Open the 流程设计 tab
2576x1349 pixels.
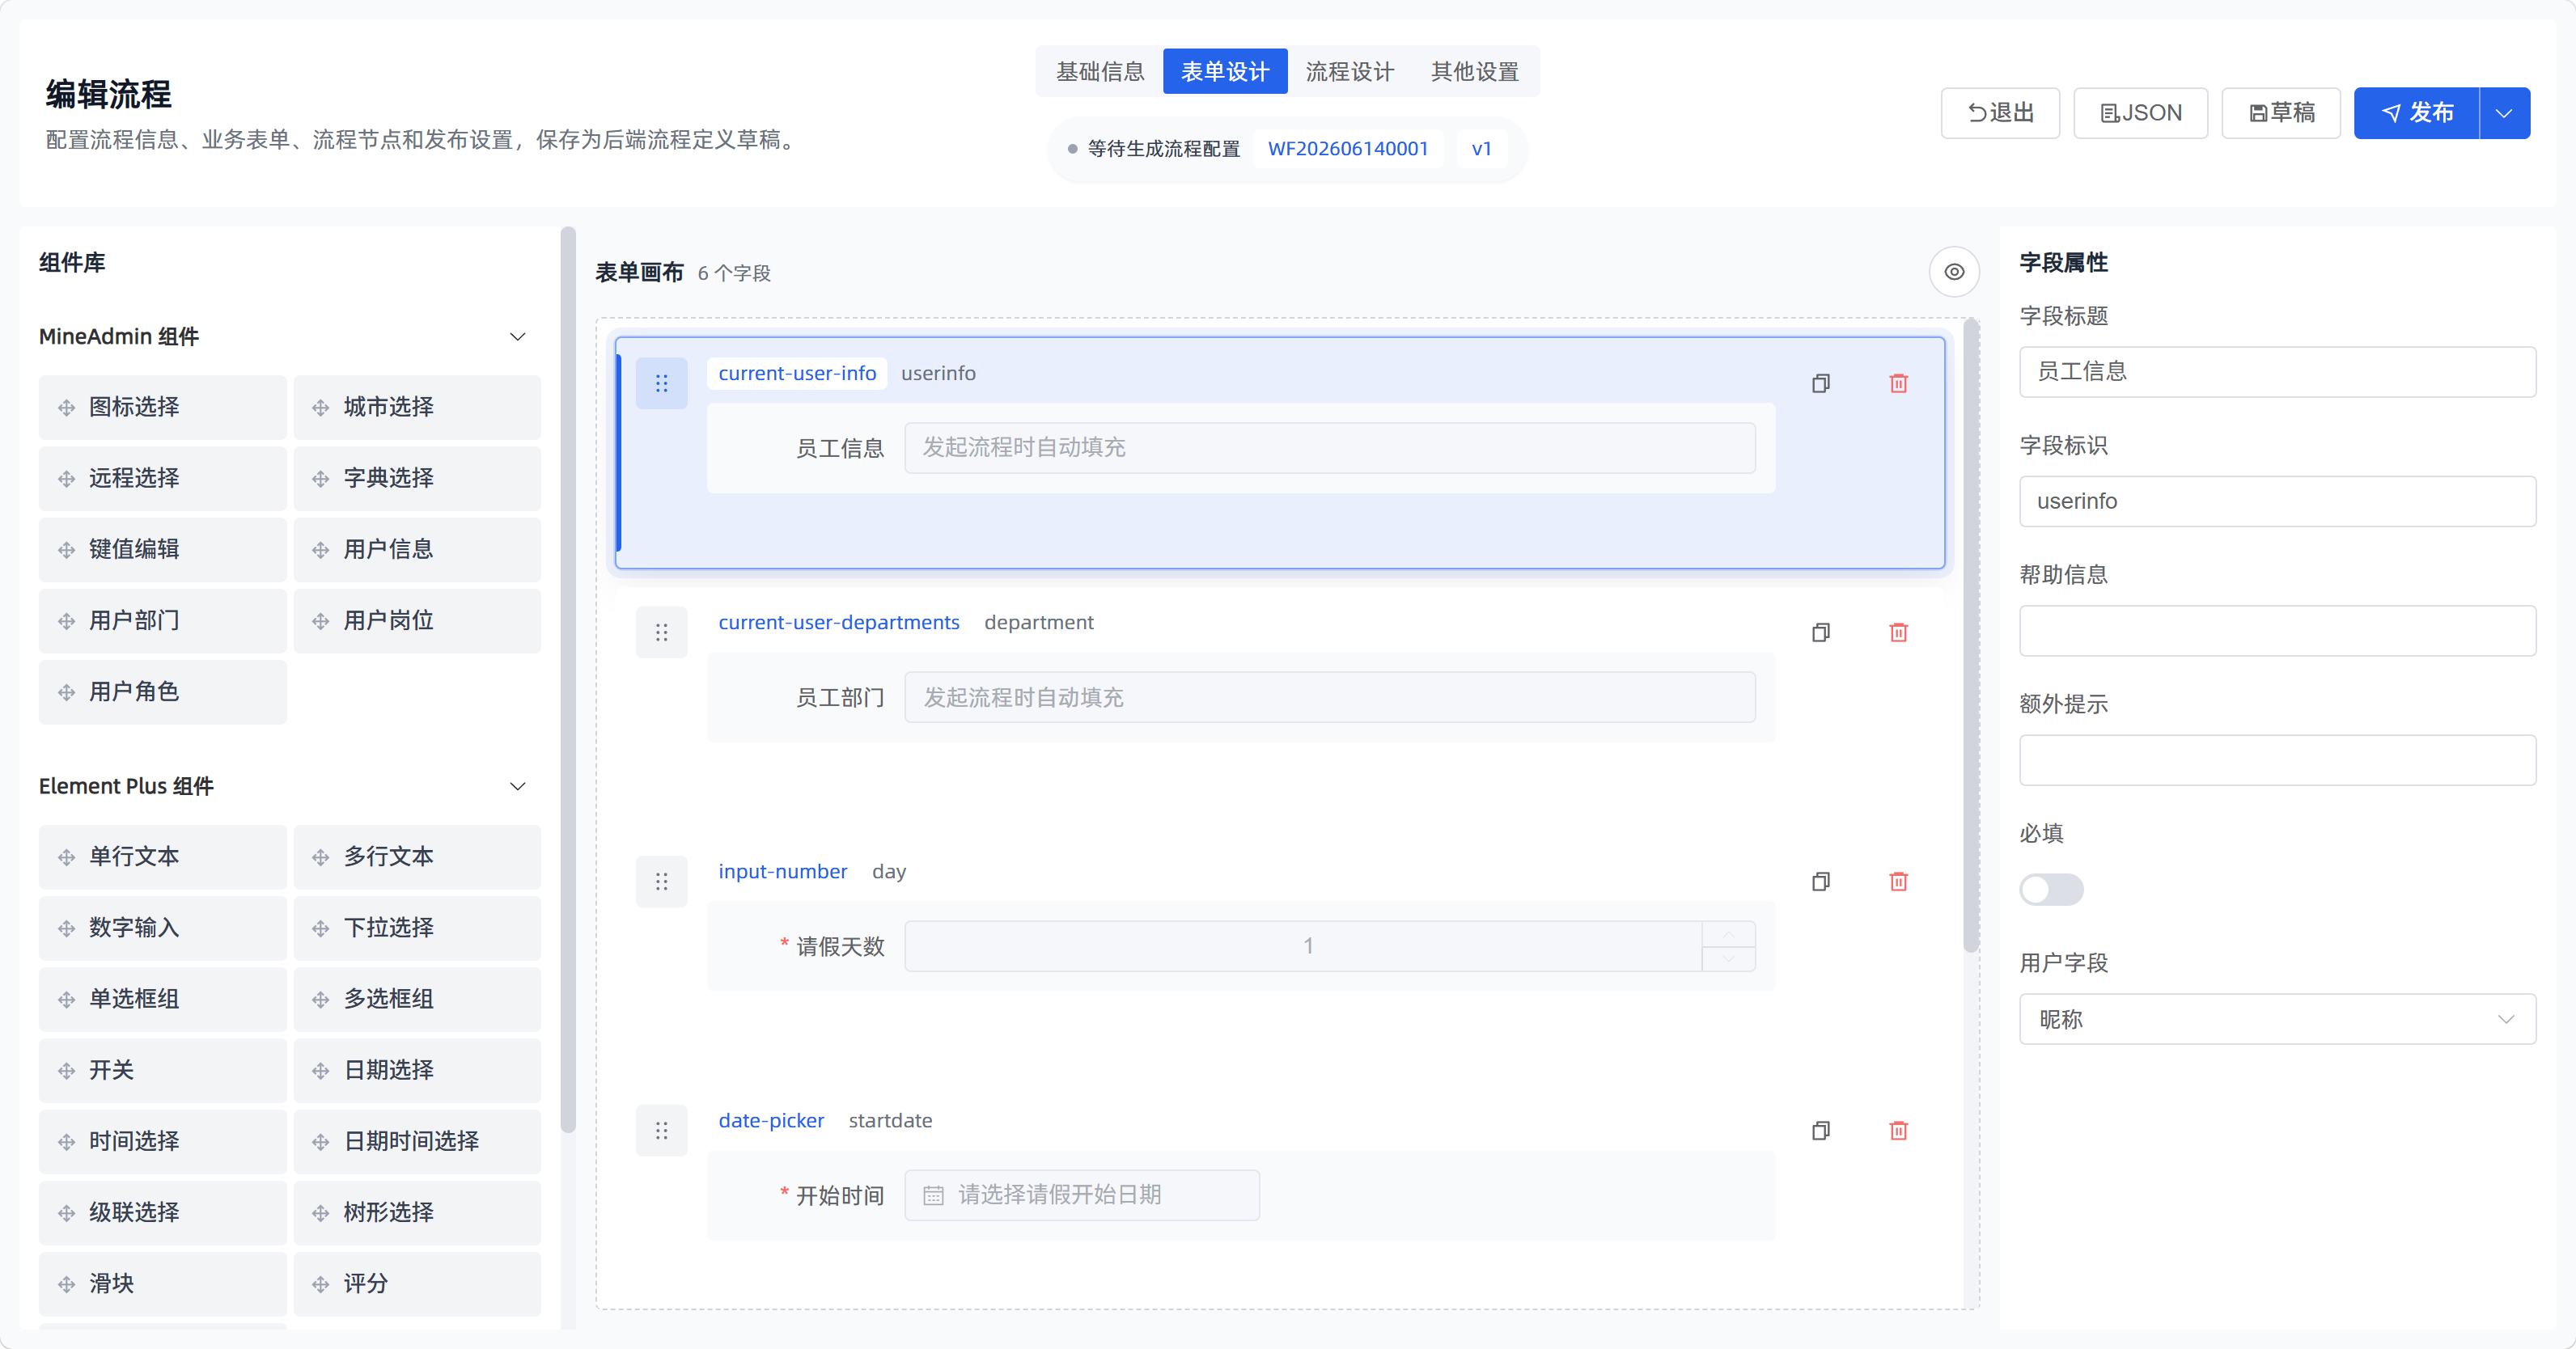[x=1349, y=72]
